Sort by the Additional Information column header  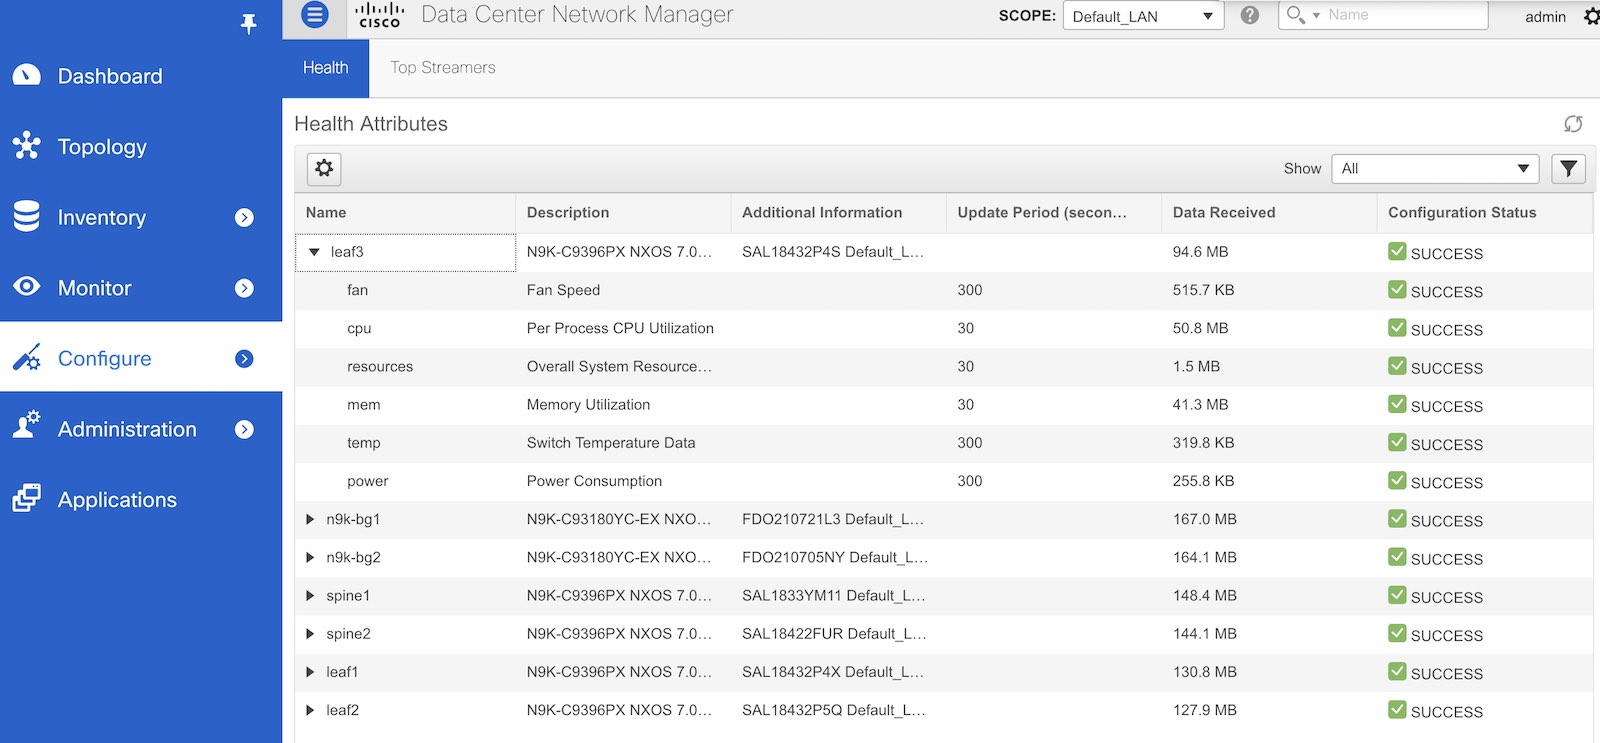click(838, 213)
